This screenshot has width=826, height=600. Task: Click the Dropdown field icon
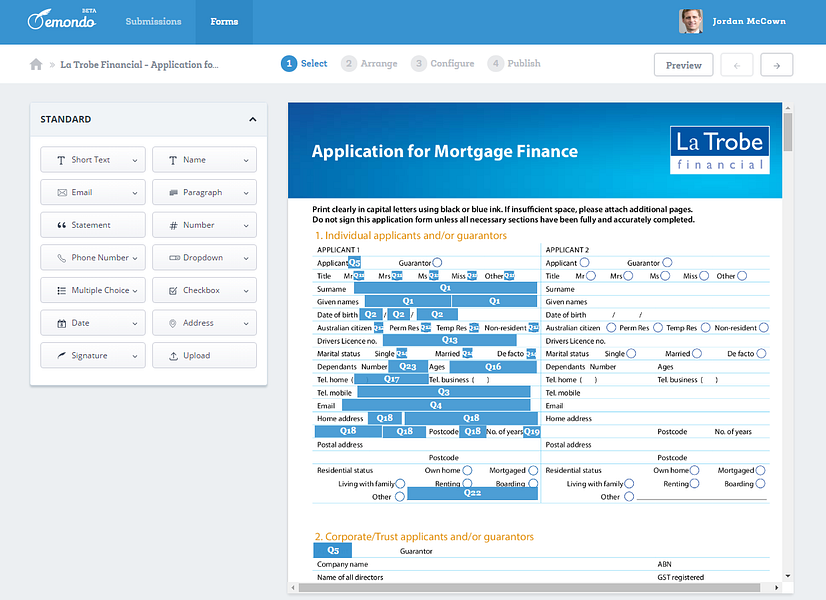(174, 258)
